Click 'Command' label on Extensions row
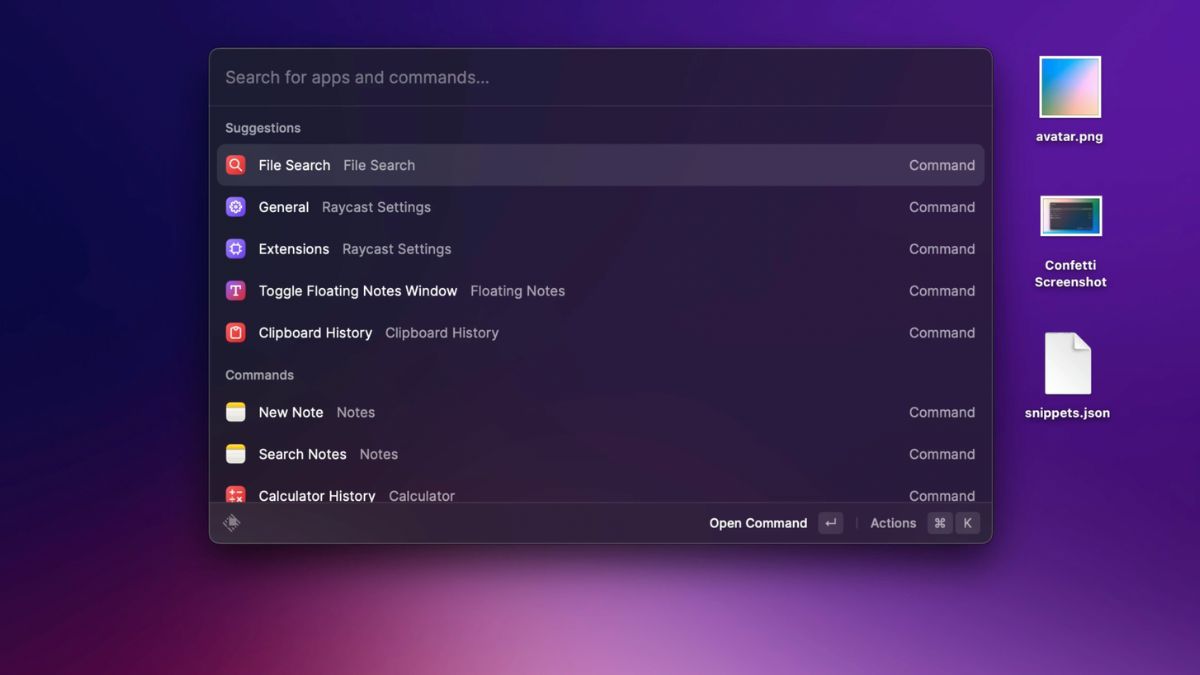 tap(942, 249)
